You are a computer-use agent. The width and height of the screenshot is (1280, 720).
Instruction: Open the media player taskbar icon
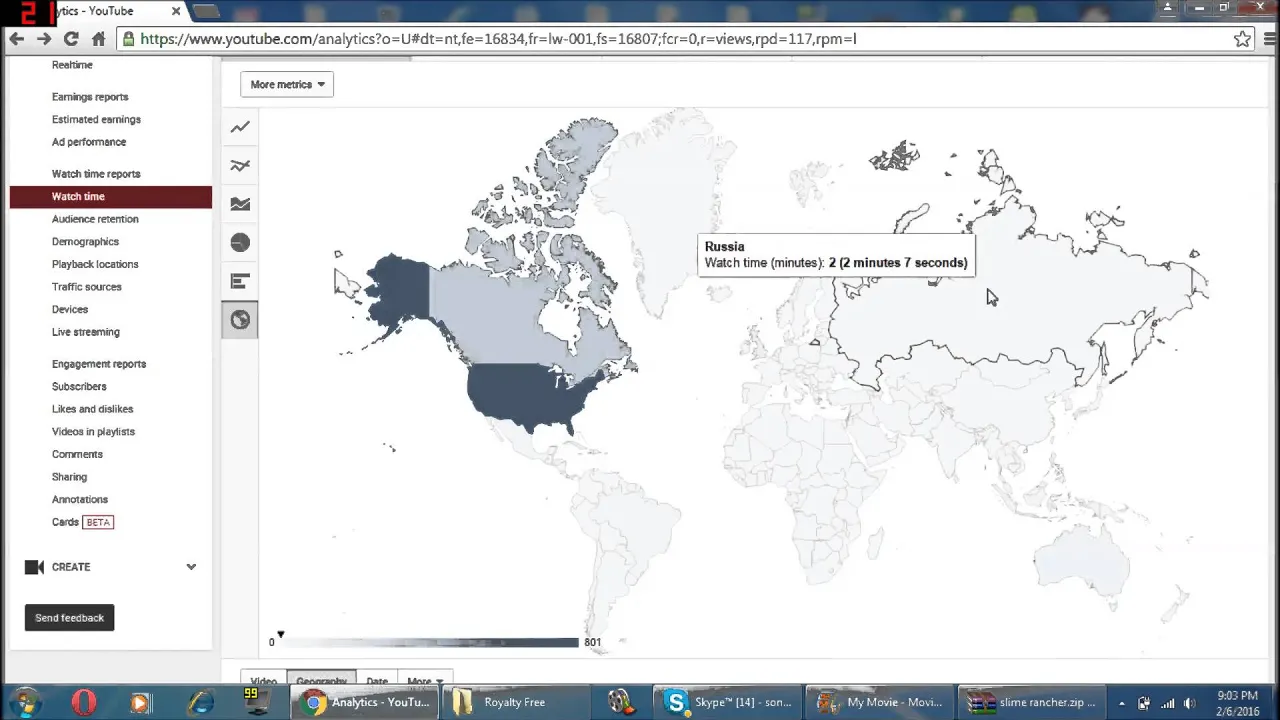(141, 702)
